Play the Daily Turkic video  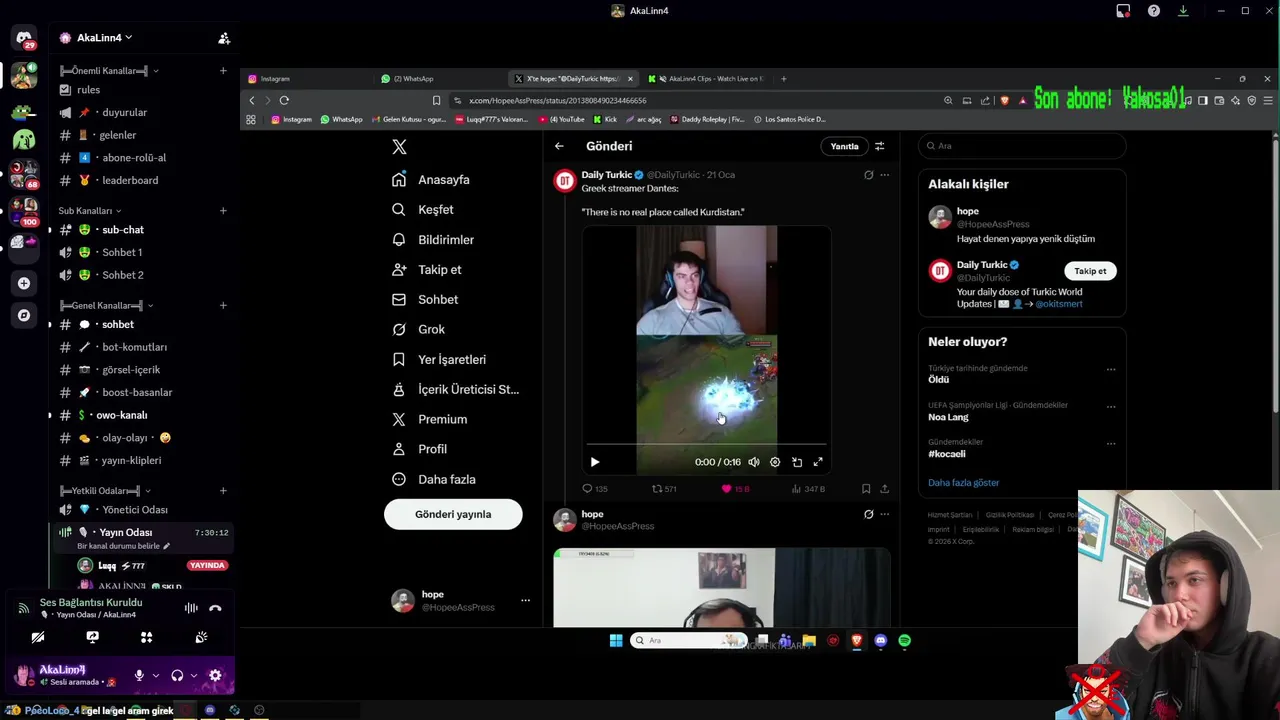[x=595, y=462]
